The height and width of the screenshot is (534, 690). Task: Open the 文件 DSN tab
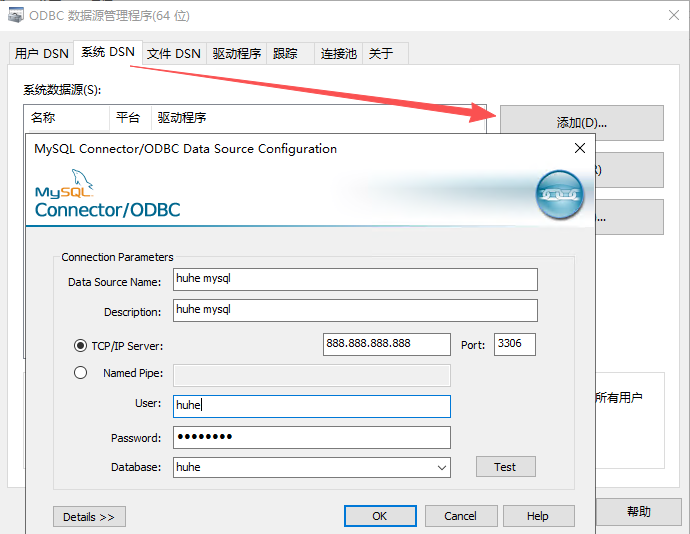tap(173, 54)
